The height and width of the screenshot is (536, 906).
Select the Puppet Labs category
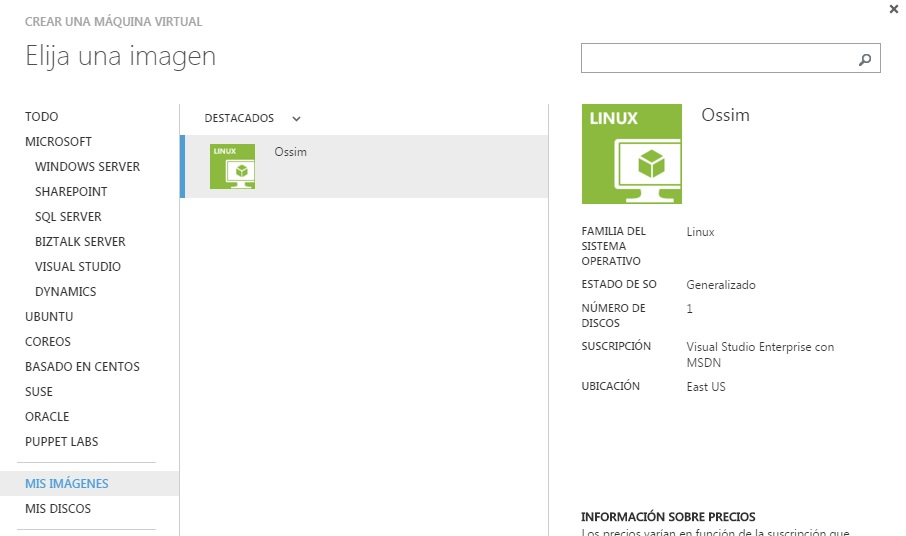61,442
